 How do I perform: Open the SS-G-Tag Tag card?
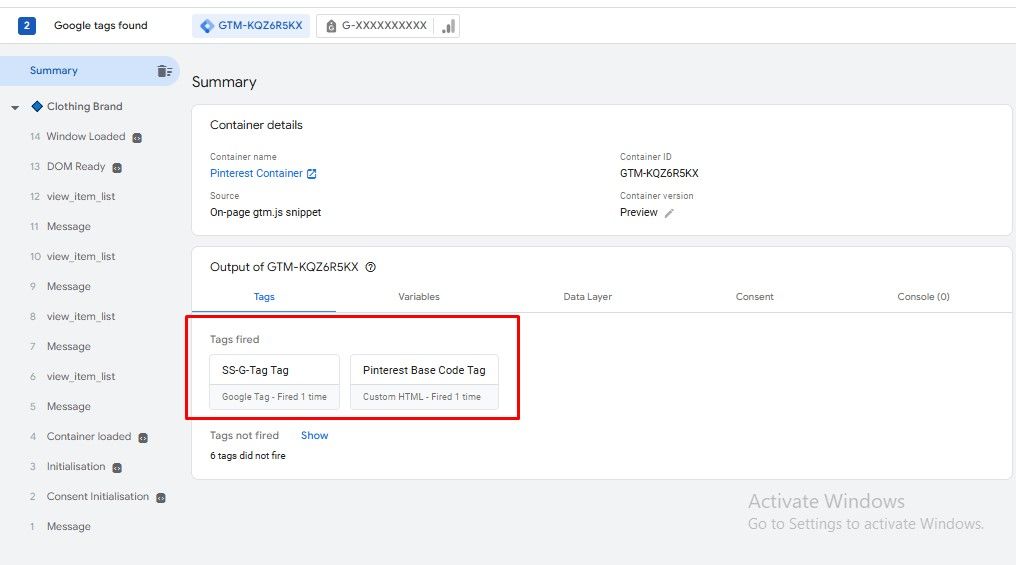pos(275,381)
